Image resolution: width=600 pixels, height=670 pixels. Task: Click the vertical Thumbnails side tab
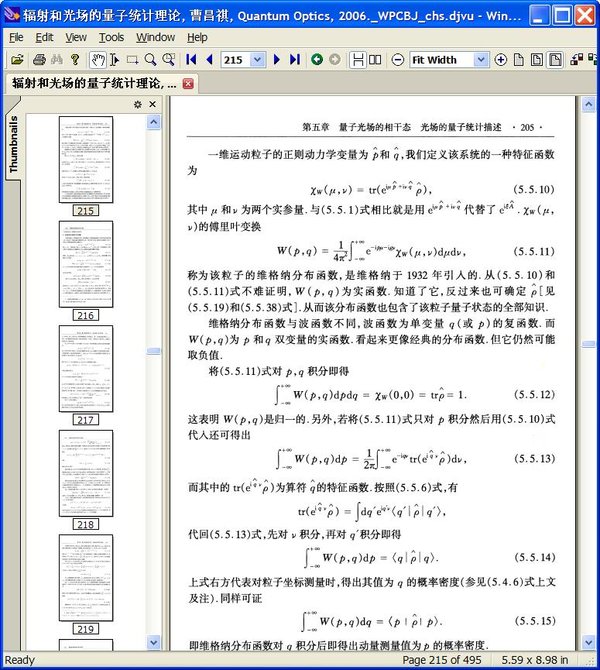pyautogui.click(x=13, y=144)
